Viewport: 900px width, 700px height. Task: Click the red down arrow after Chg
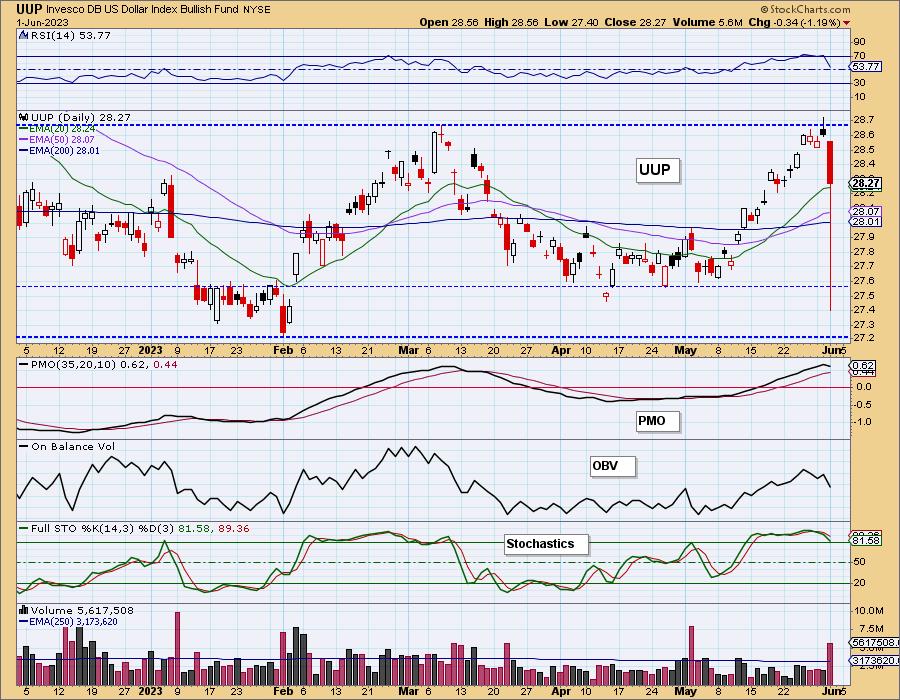(x=846, y=23)
